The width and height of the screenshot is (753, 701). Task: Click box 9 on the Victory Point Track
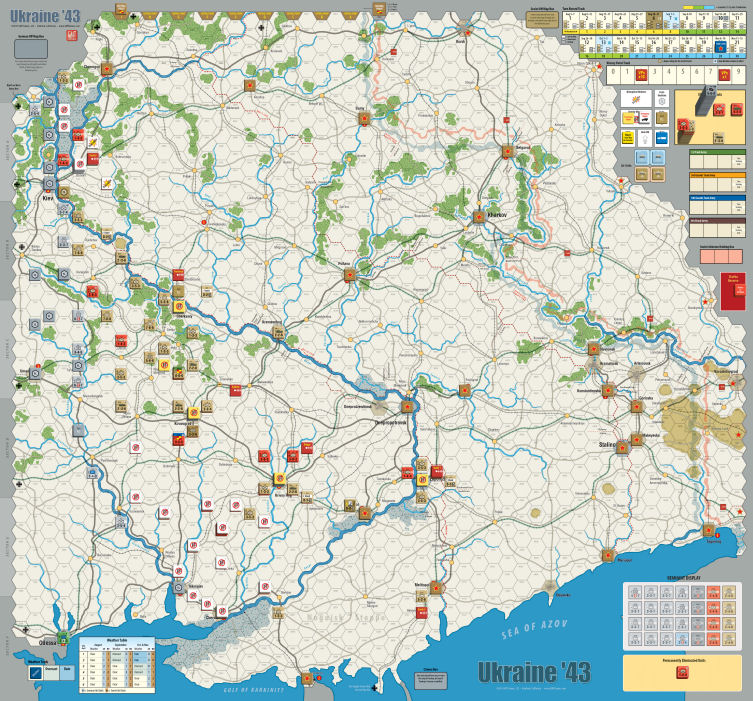coord(739,75)
